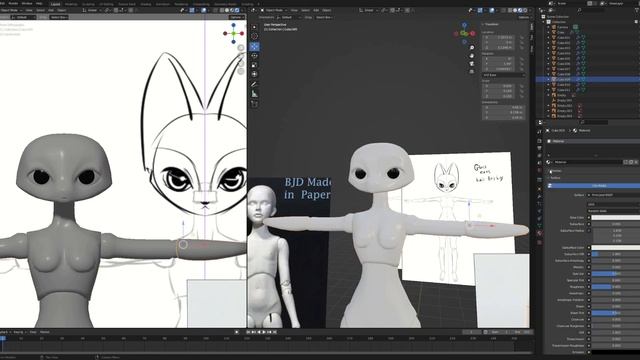The width and height of the screenshot is (640, 360).
Task: Select the Rotate tool in right viewport toolbar
Action: click(x=254, y=56)
